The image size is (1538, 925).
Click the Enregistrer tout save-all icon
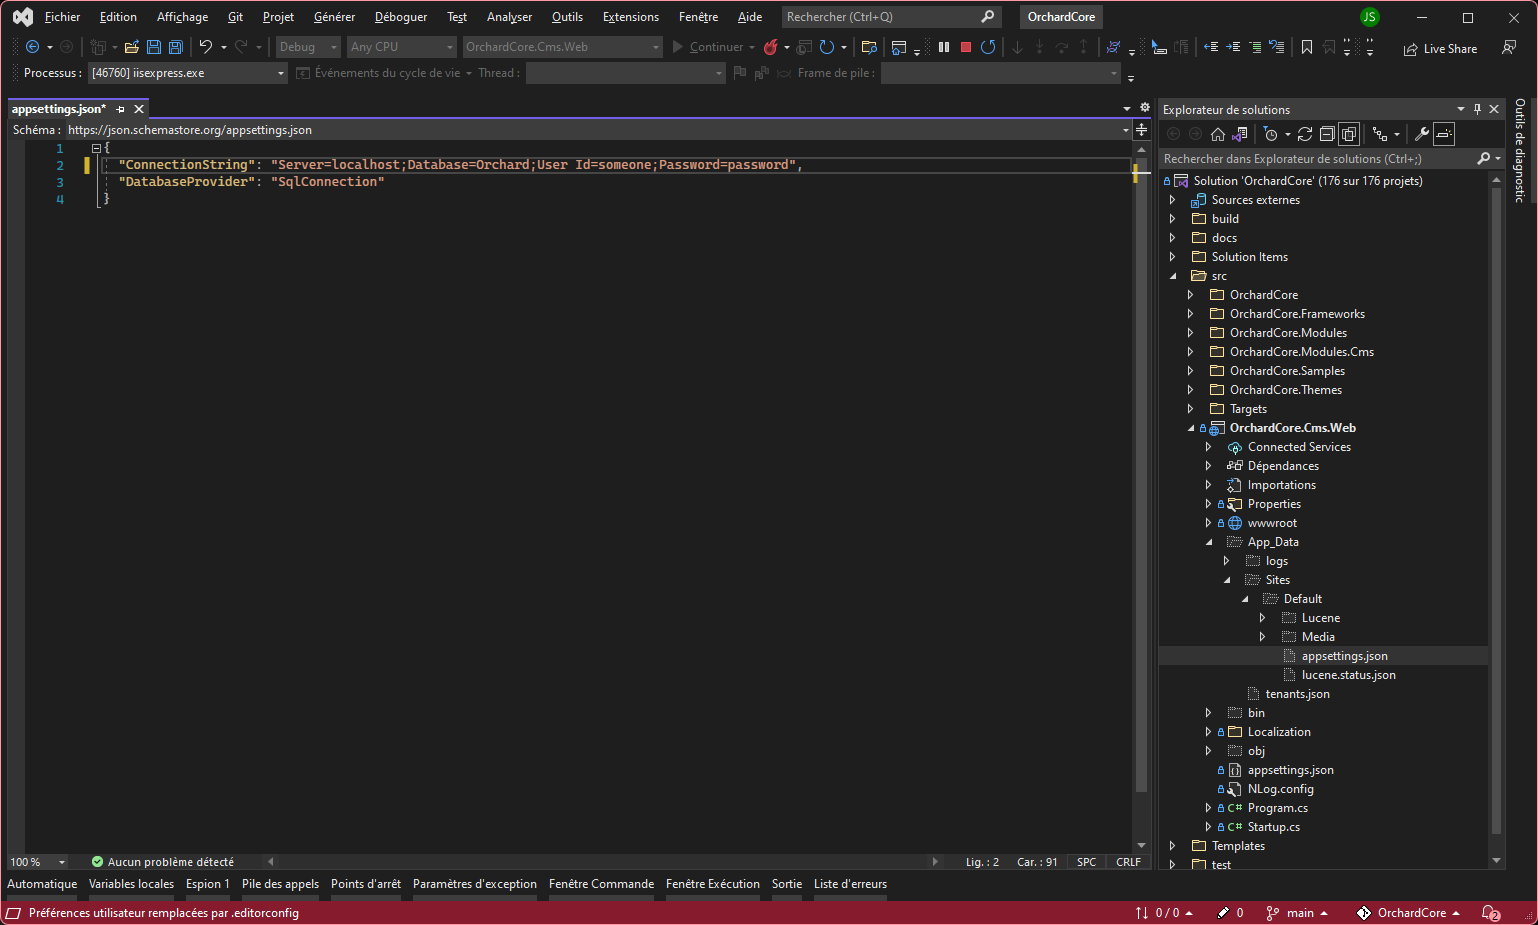(176, 47)
